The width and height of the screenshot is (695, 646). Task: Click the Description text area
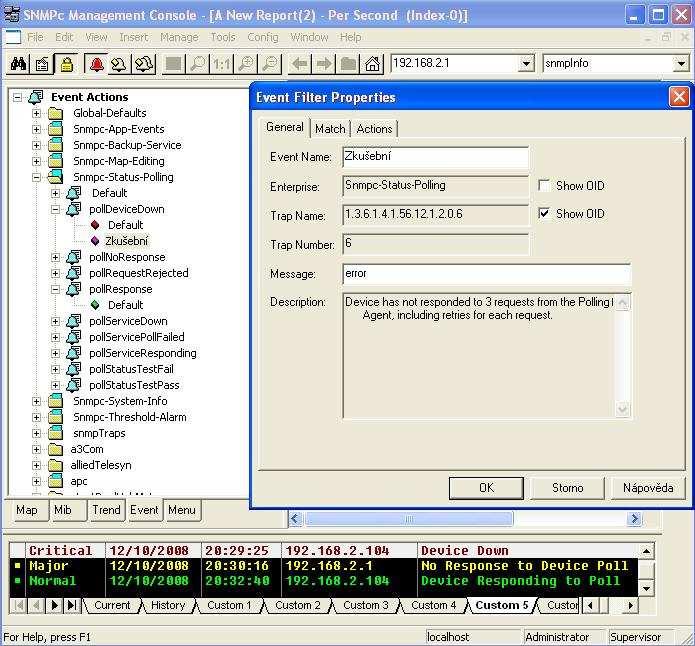click(487, 356)
